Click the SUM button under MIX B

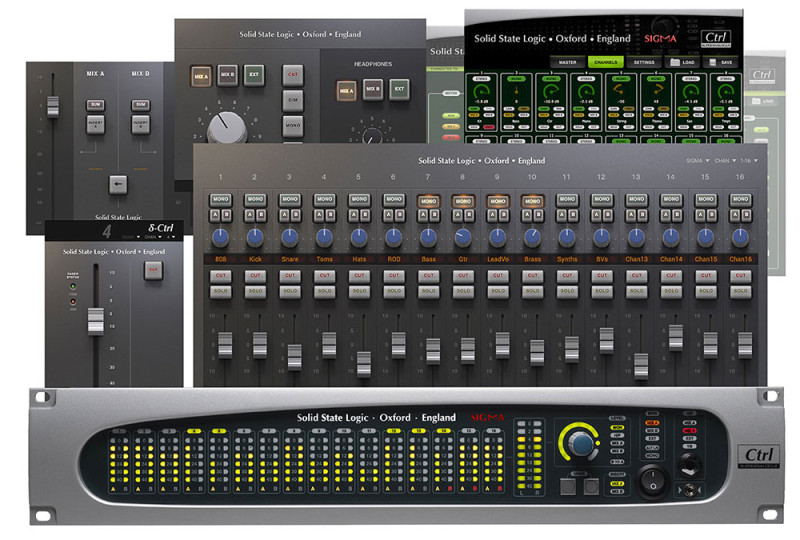click(140, 105)
